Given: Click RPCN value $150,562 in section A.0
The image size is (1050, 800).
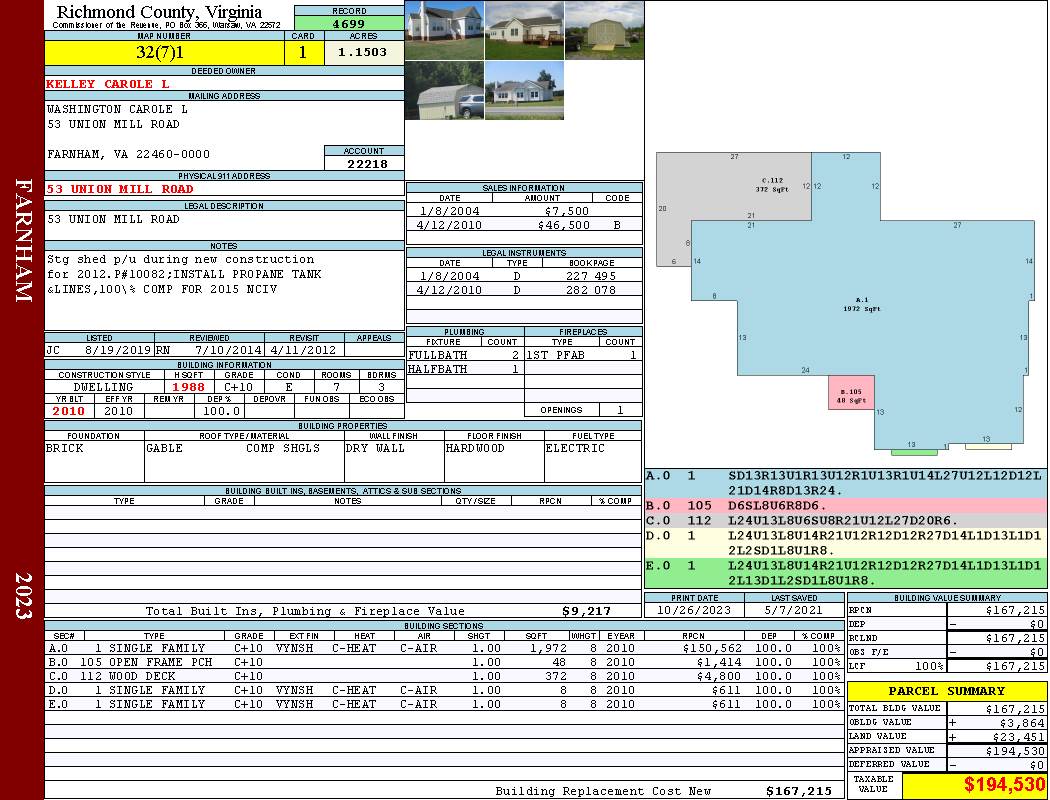Looking at the screenshot, I should 711,648.
